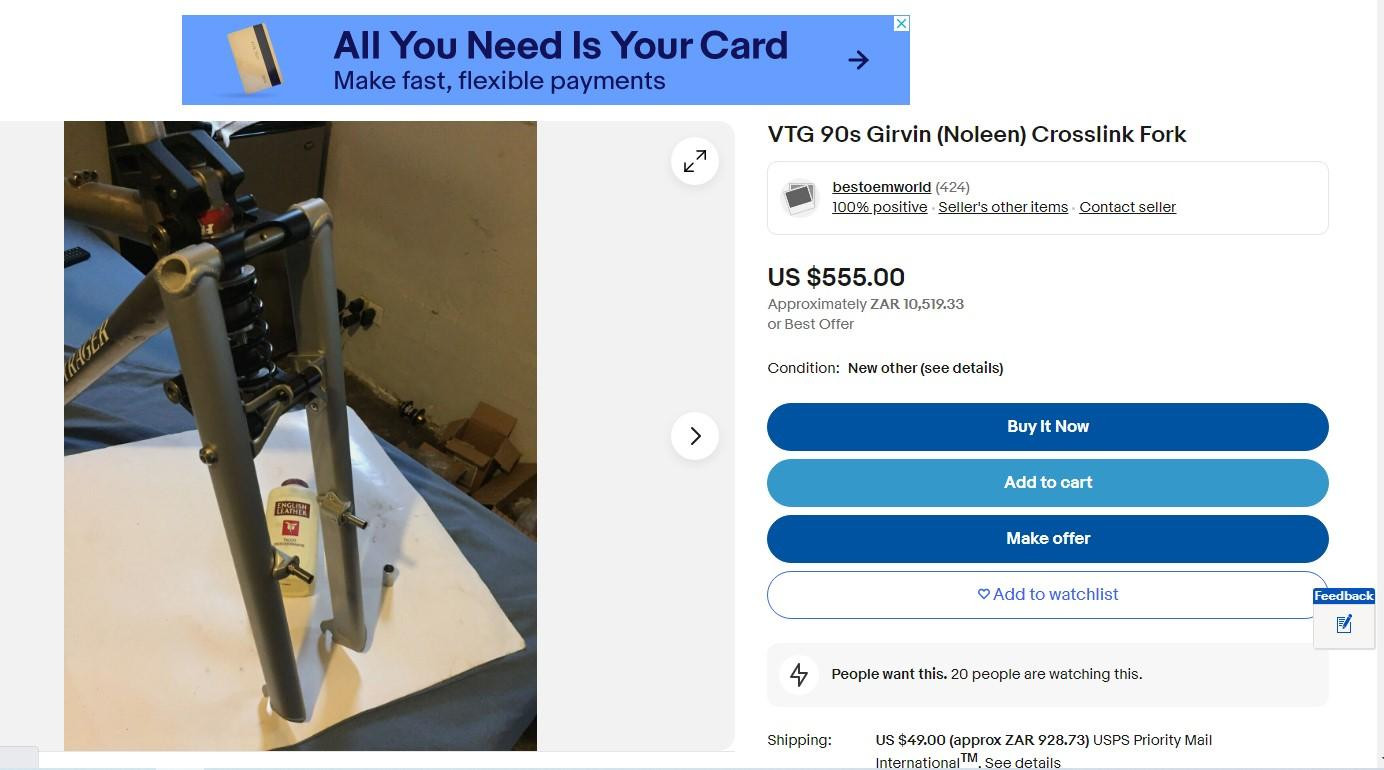Browse Seller's other items
This screenshot has height=770, width=1384.
1003,207
